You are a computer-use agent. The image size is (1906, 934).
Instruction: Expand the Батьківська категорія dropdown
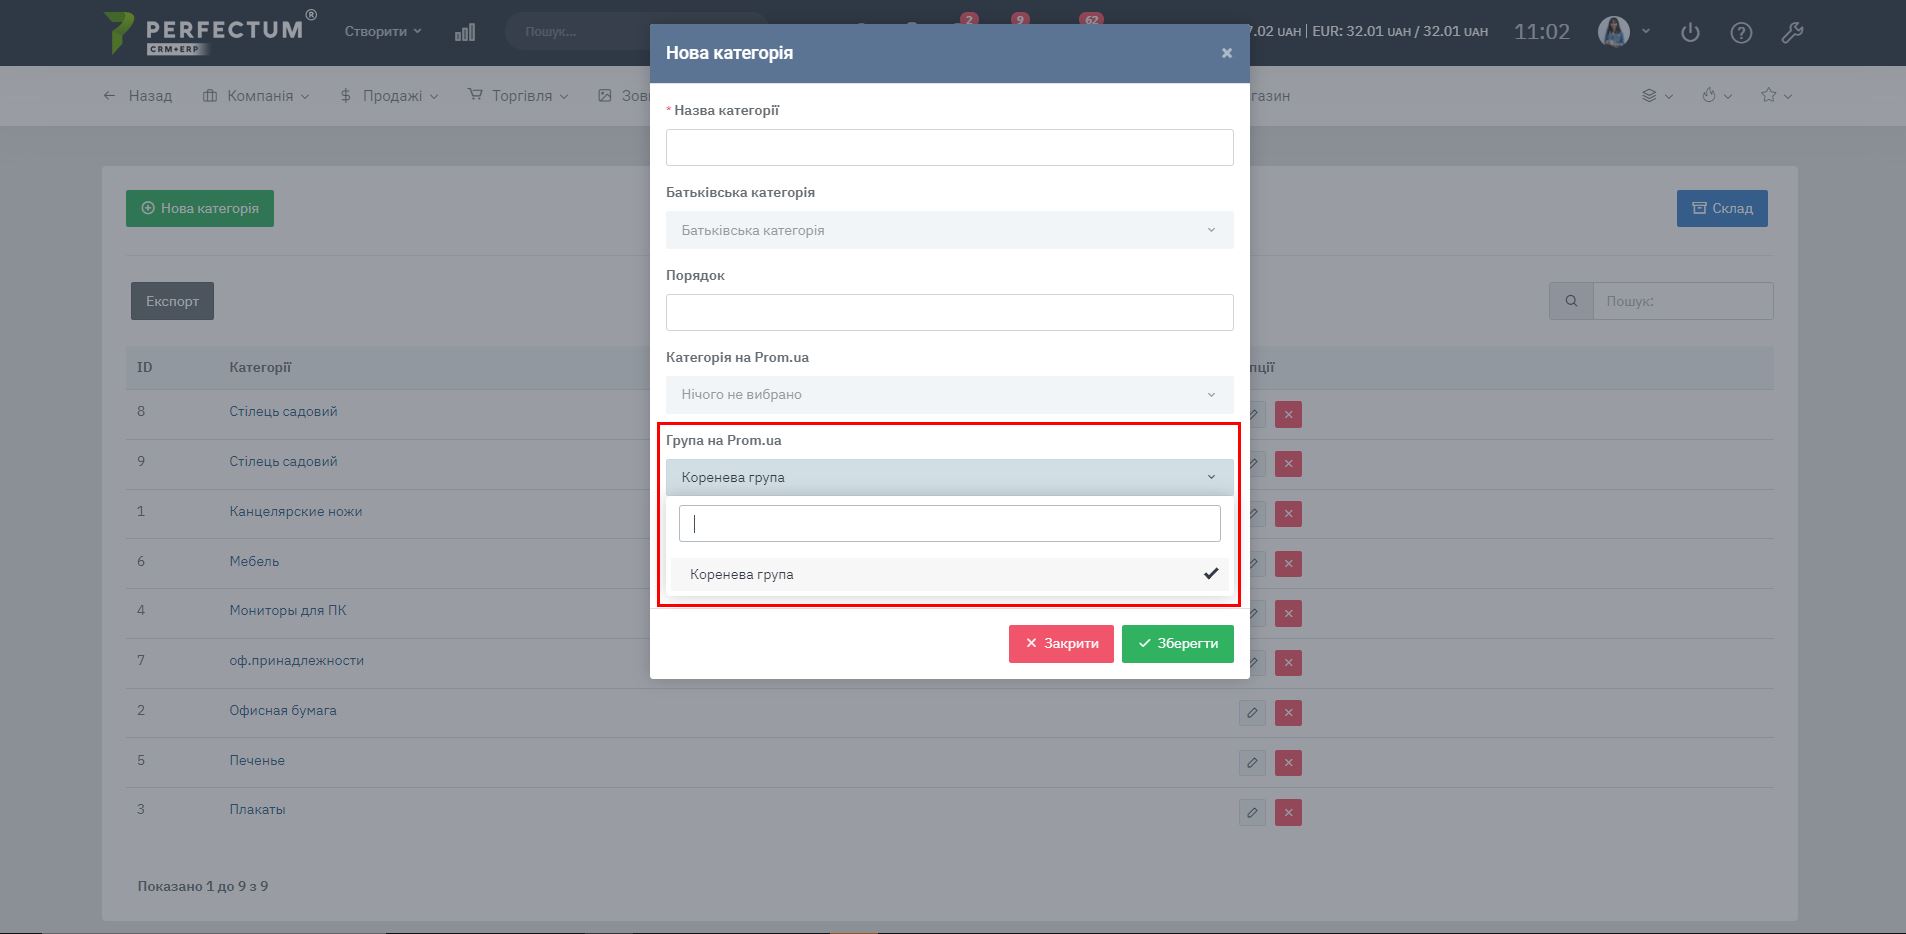coord(949,230)
